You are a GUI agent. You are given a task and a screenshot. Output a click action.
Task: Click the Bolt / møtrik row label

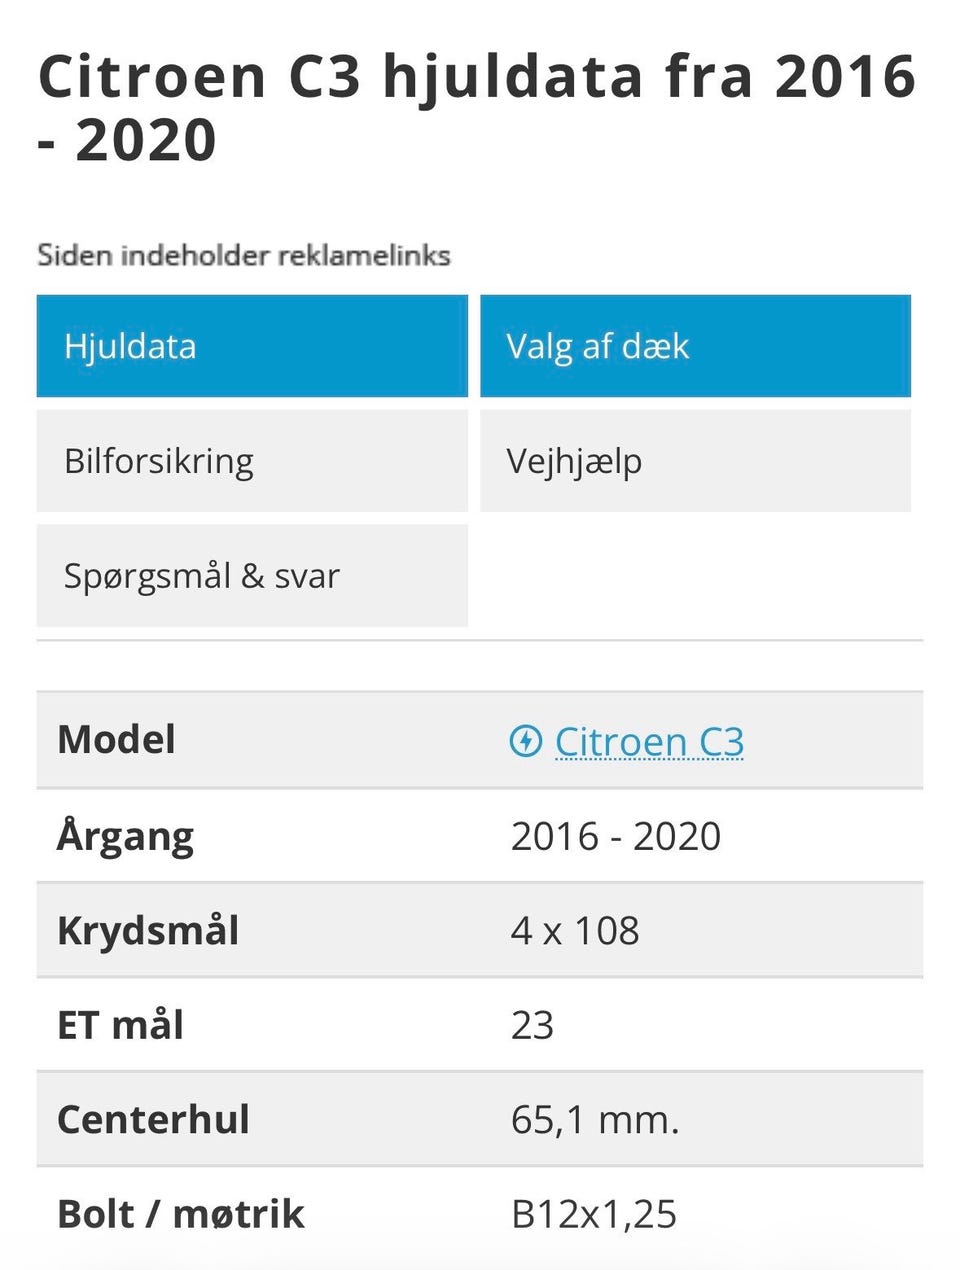click(x=181, y=1214)
